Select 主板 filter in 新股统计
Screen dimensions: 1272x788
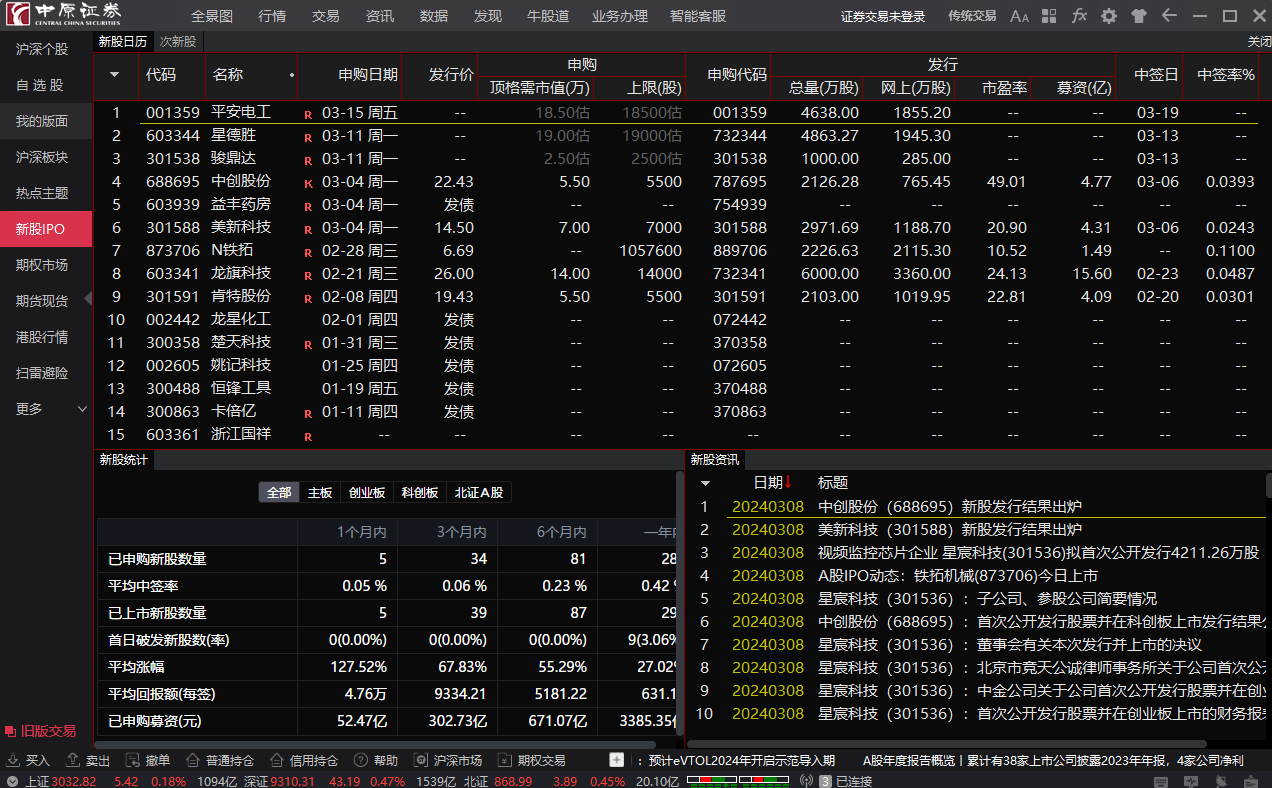[320, 492]
